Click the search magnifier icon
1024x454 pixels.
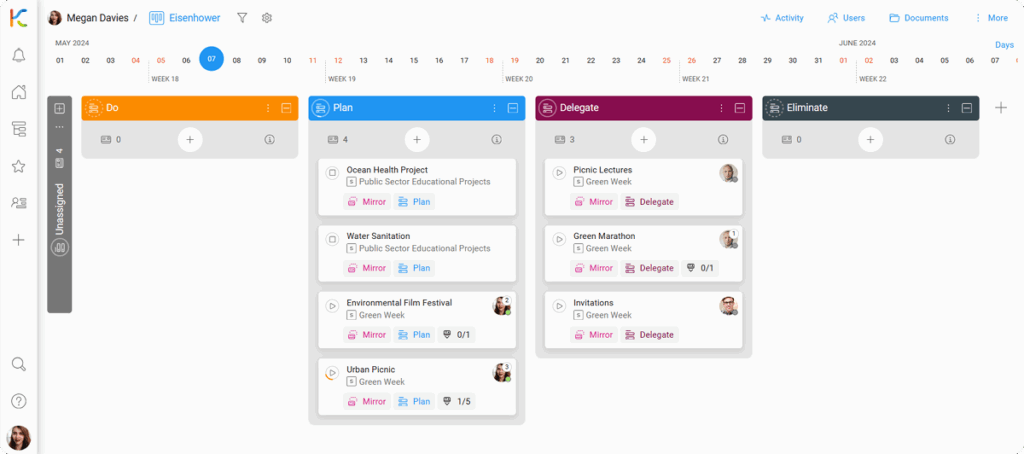pos(18,364)
